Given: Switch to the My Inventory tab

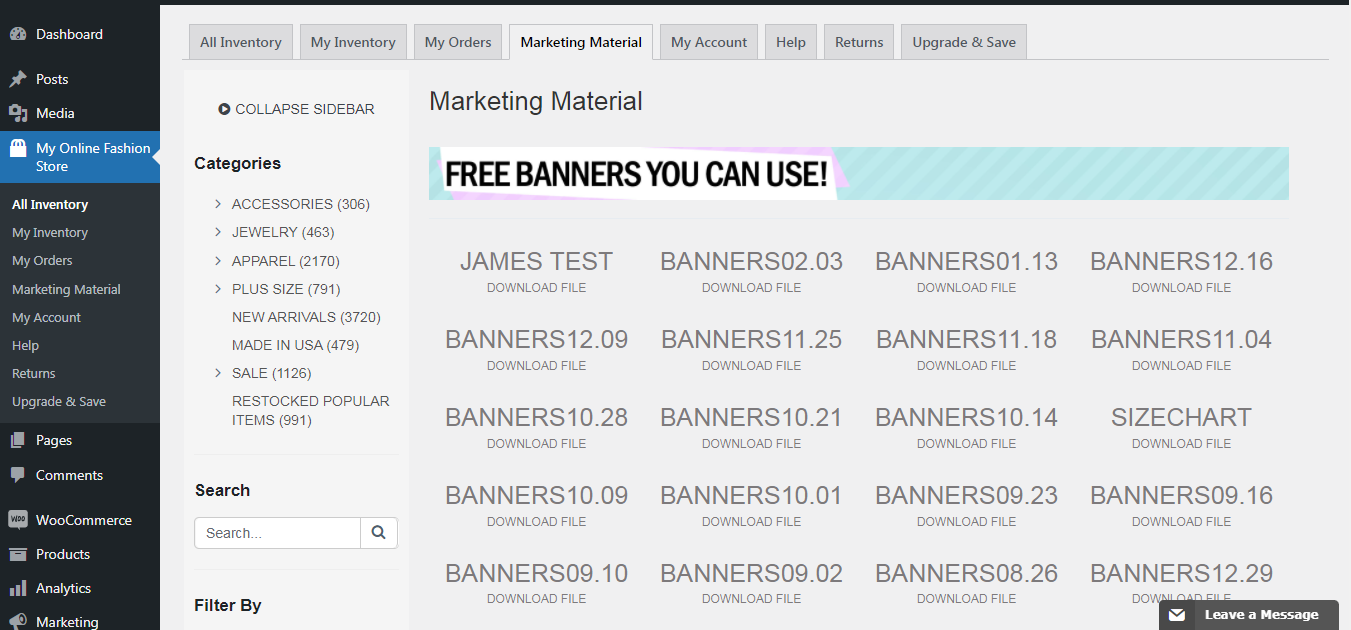Looking at the screenshot, I should pos(353,42).
